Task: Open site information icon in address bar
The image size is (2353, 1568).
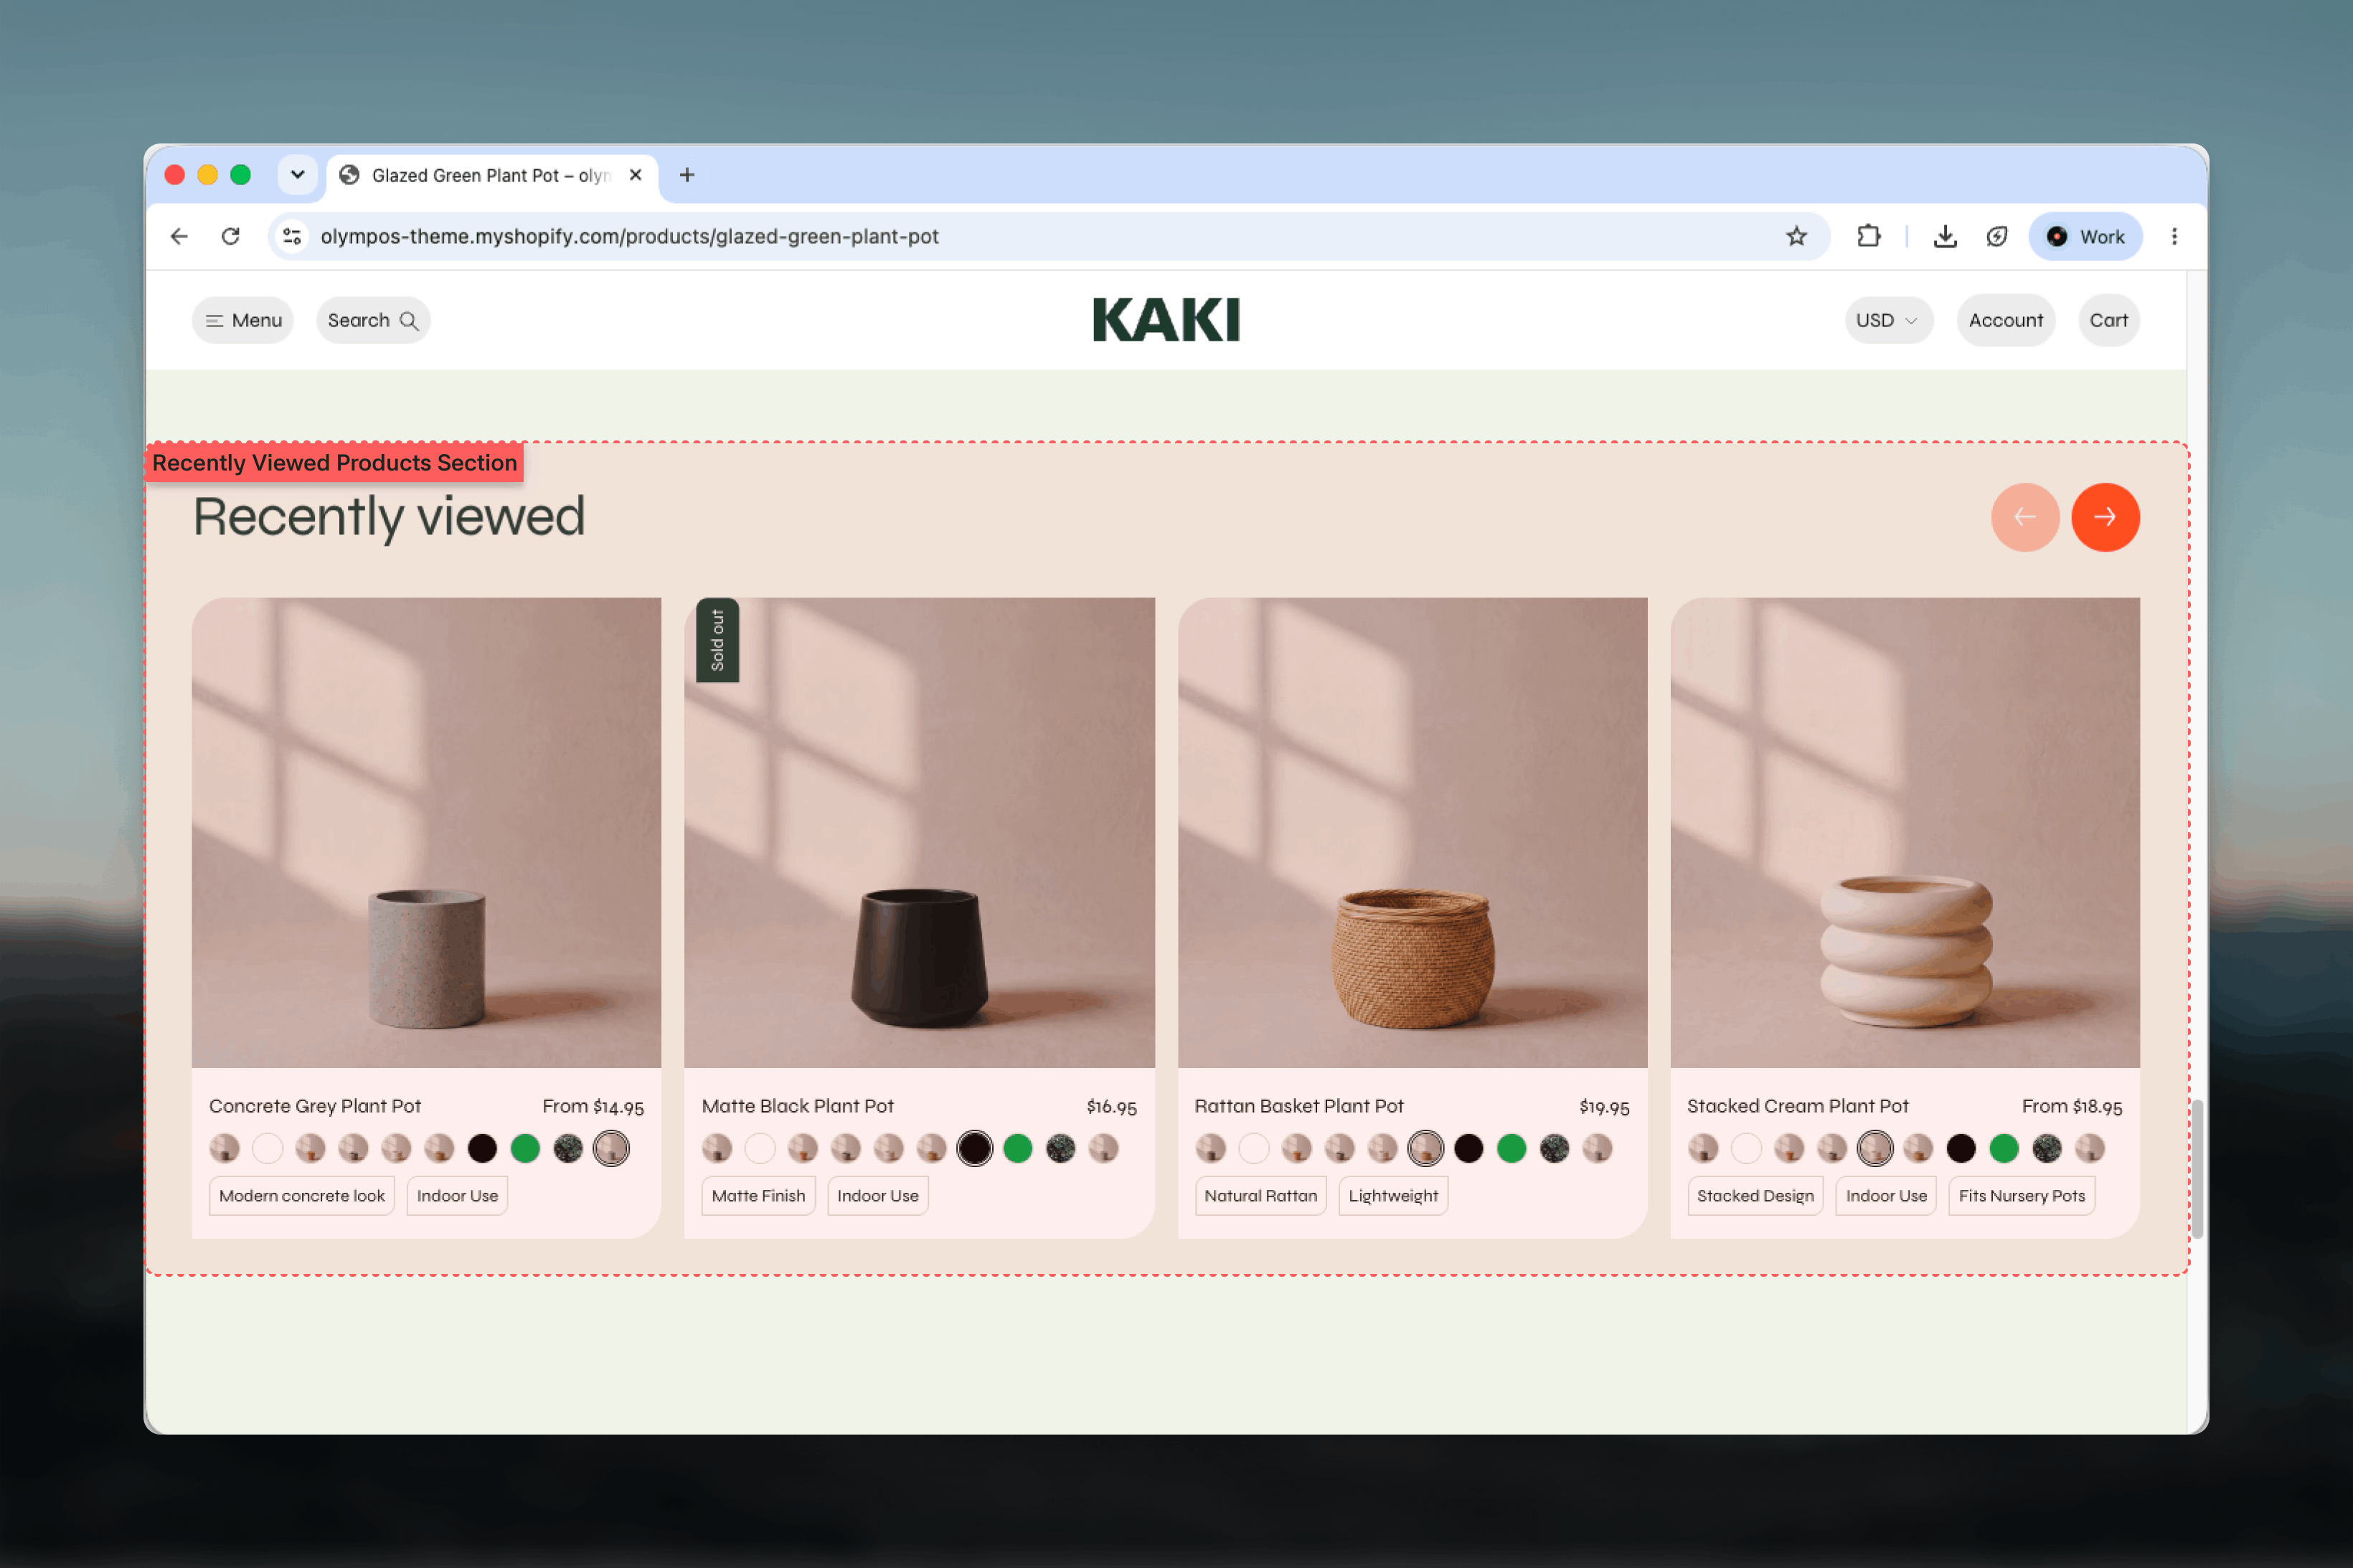Action: tap(292, 236)
